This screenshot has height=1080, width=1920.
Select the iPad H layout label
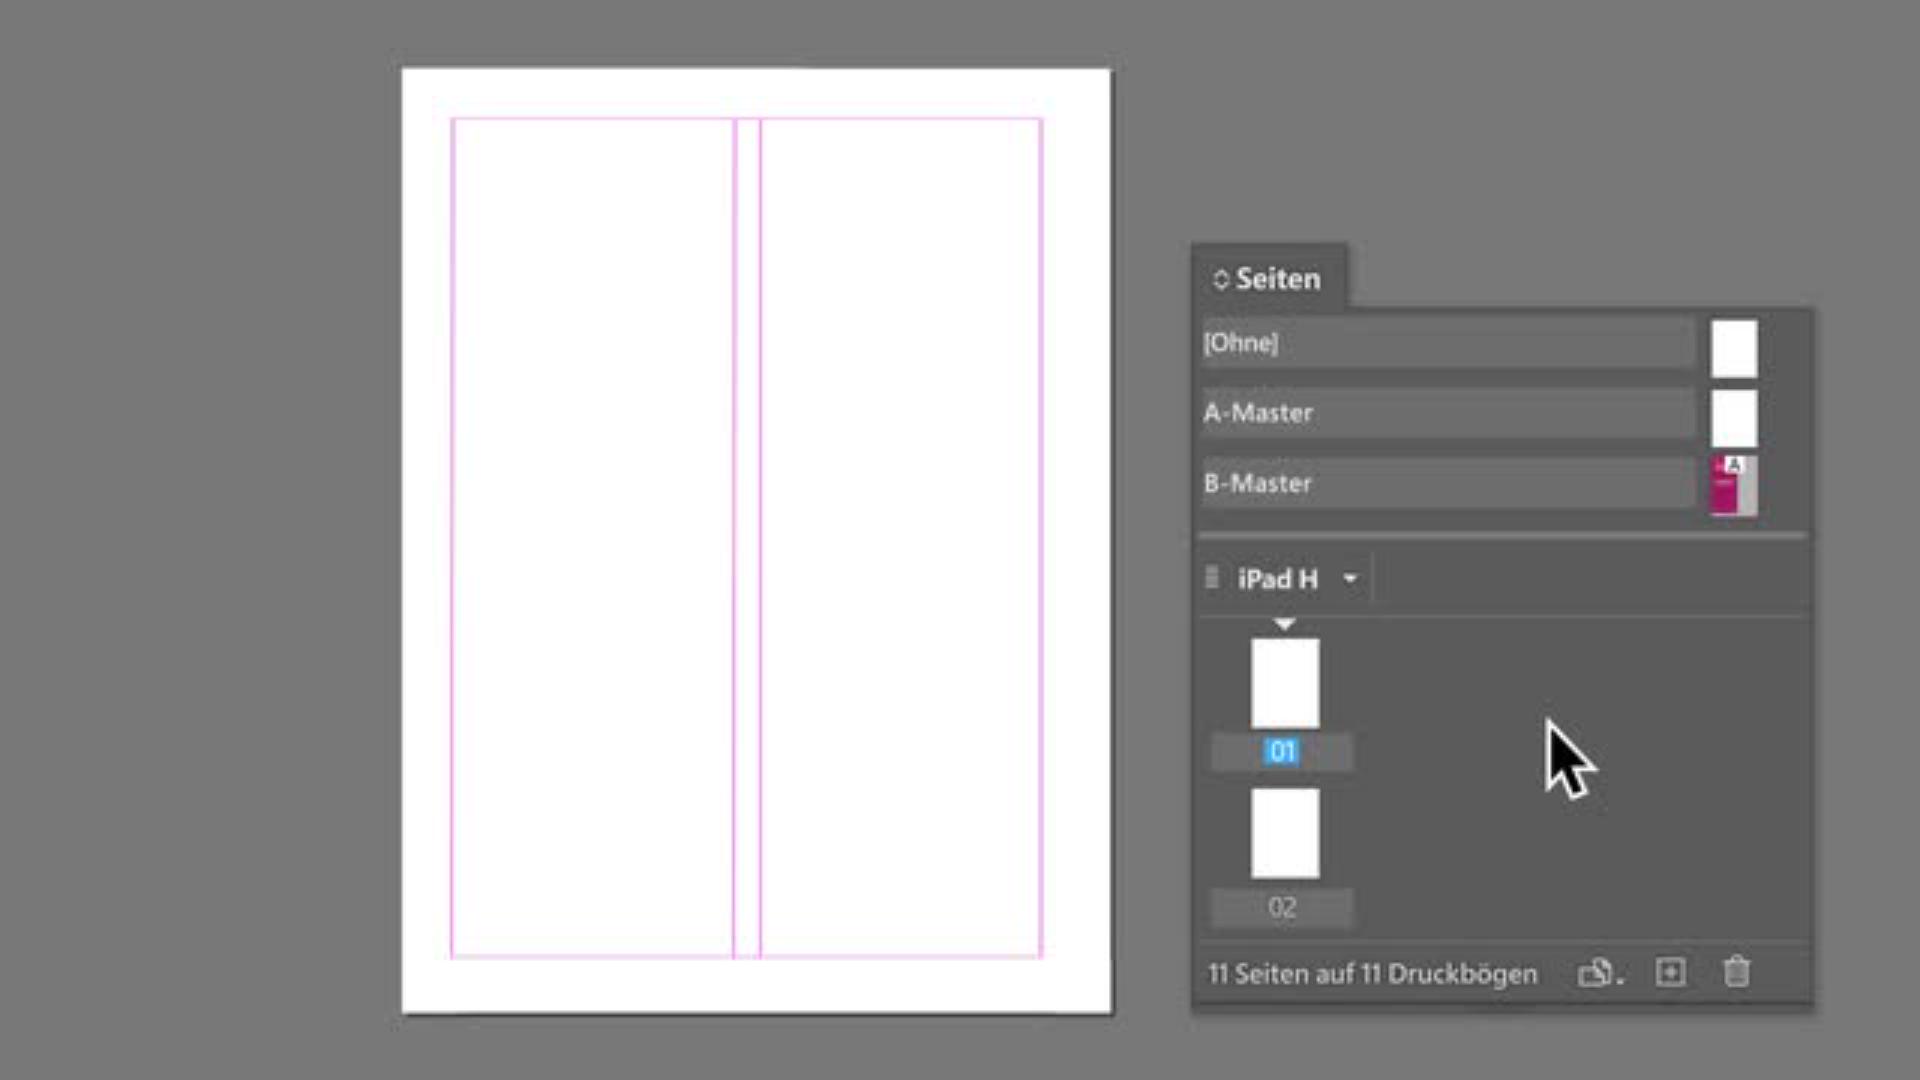point(1277,579)
